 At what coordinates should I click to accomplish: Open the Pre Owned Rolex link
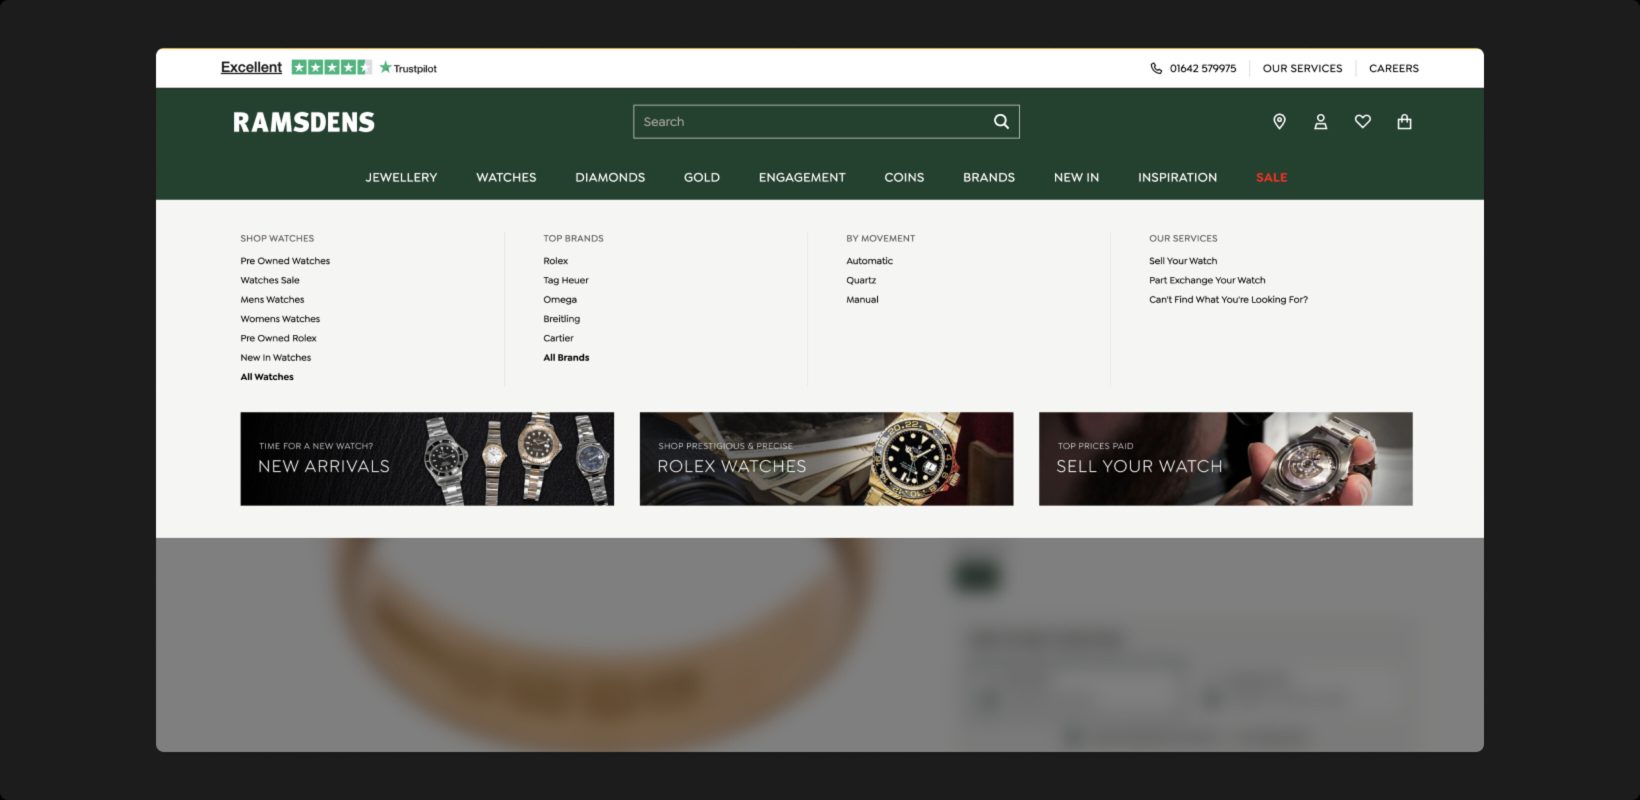coord(278,339)
